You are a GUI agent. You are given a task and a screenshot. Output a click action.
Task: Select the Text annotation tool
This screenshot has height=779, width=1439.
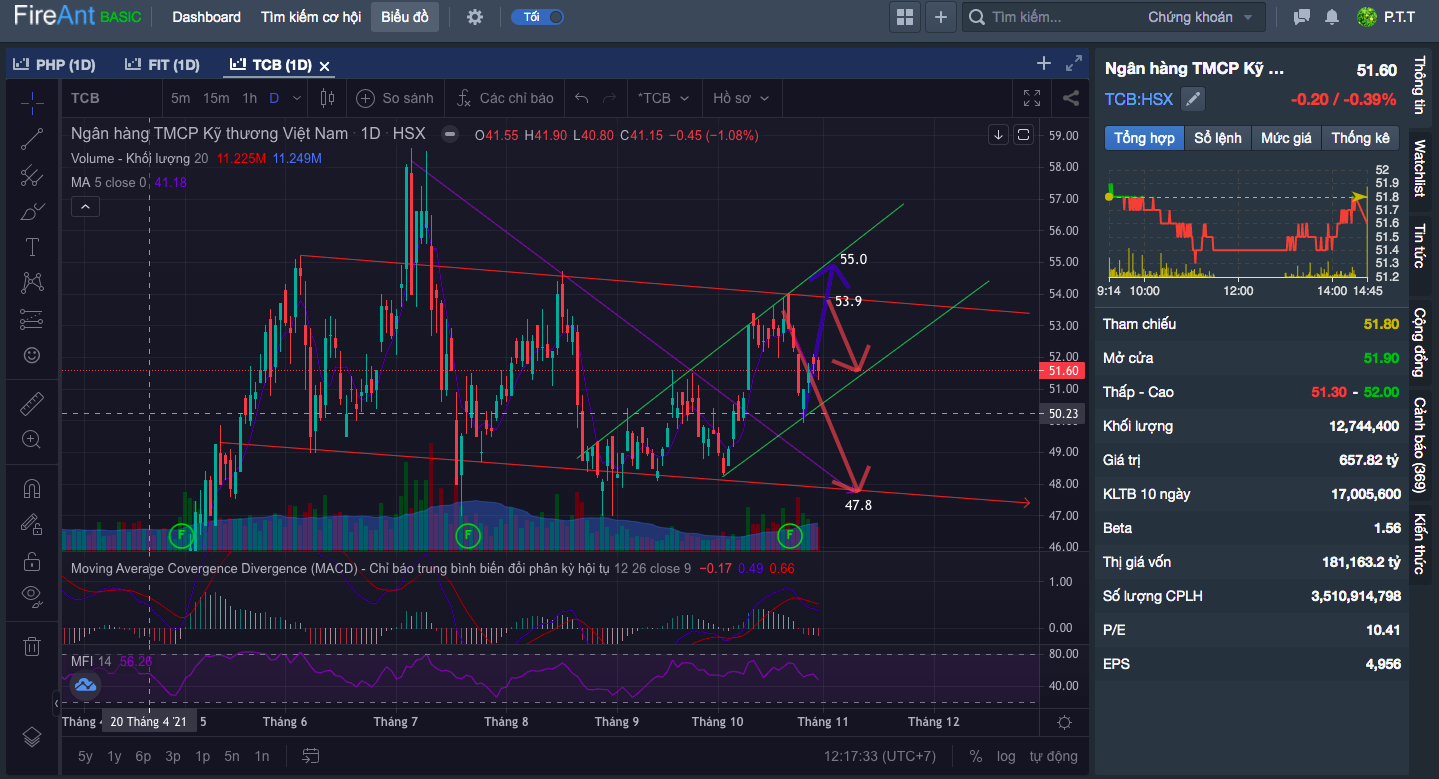[32, 247]
